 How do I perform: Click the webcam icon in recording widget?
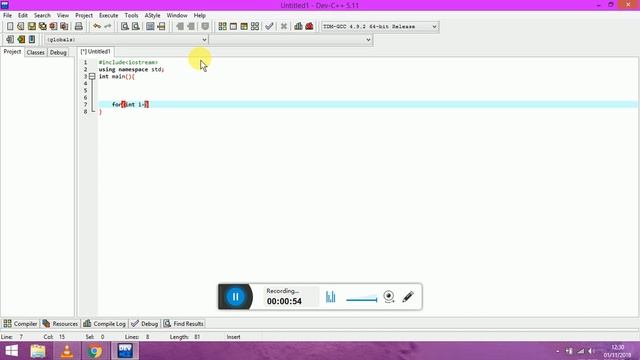tap(389, 297)
